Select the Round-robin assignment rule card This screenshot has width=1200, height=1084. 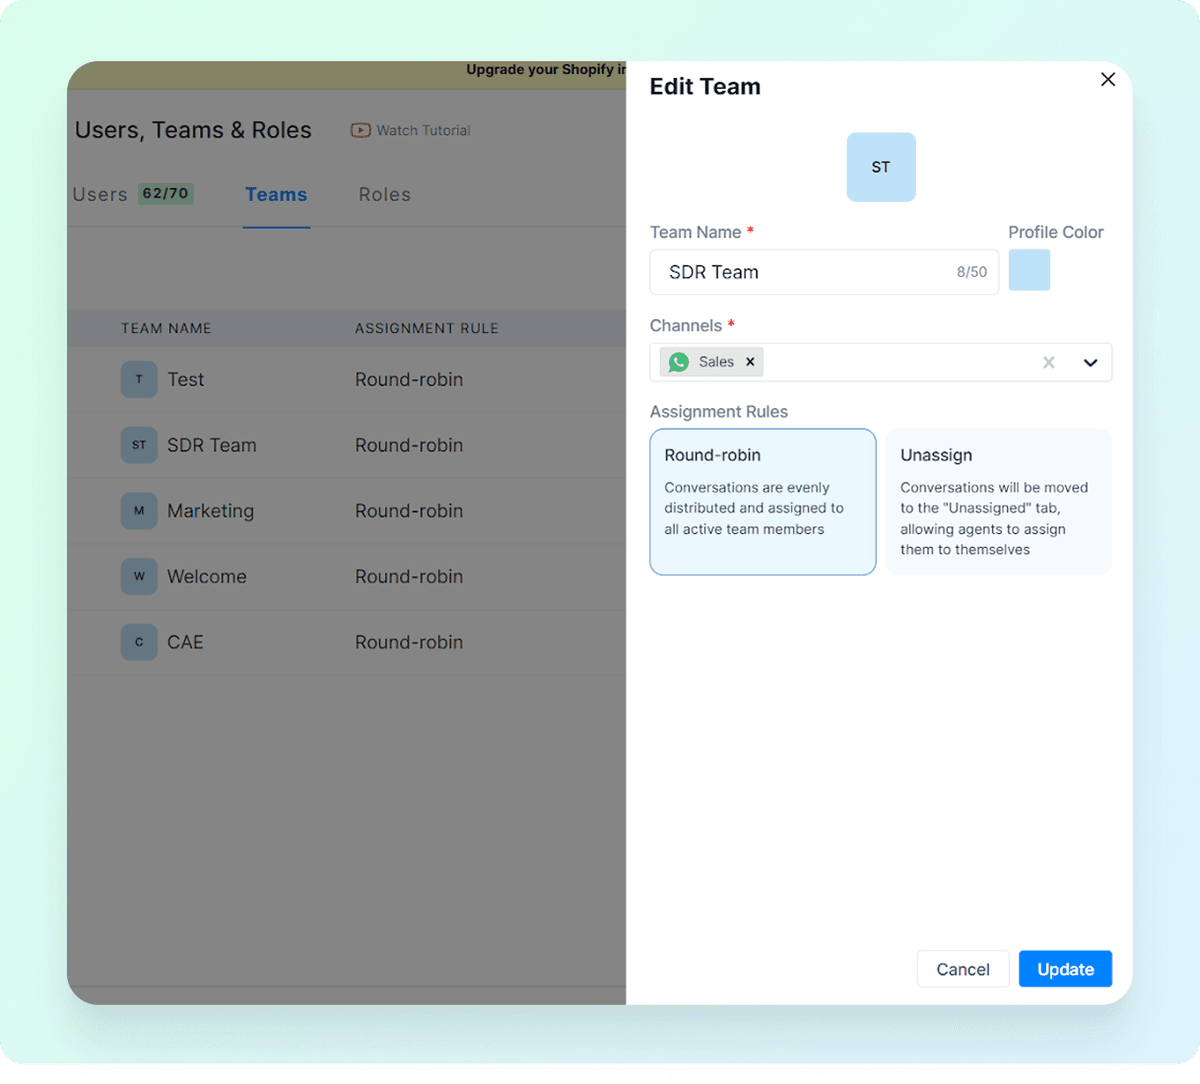762,501
